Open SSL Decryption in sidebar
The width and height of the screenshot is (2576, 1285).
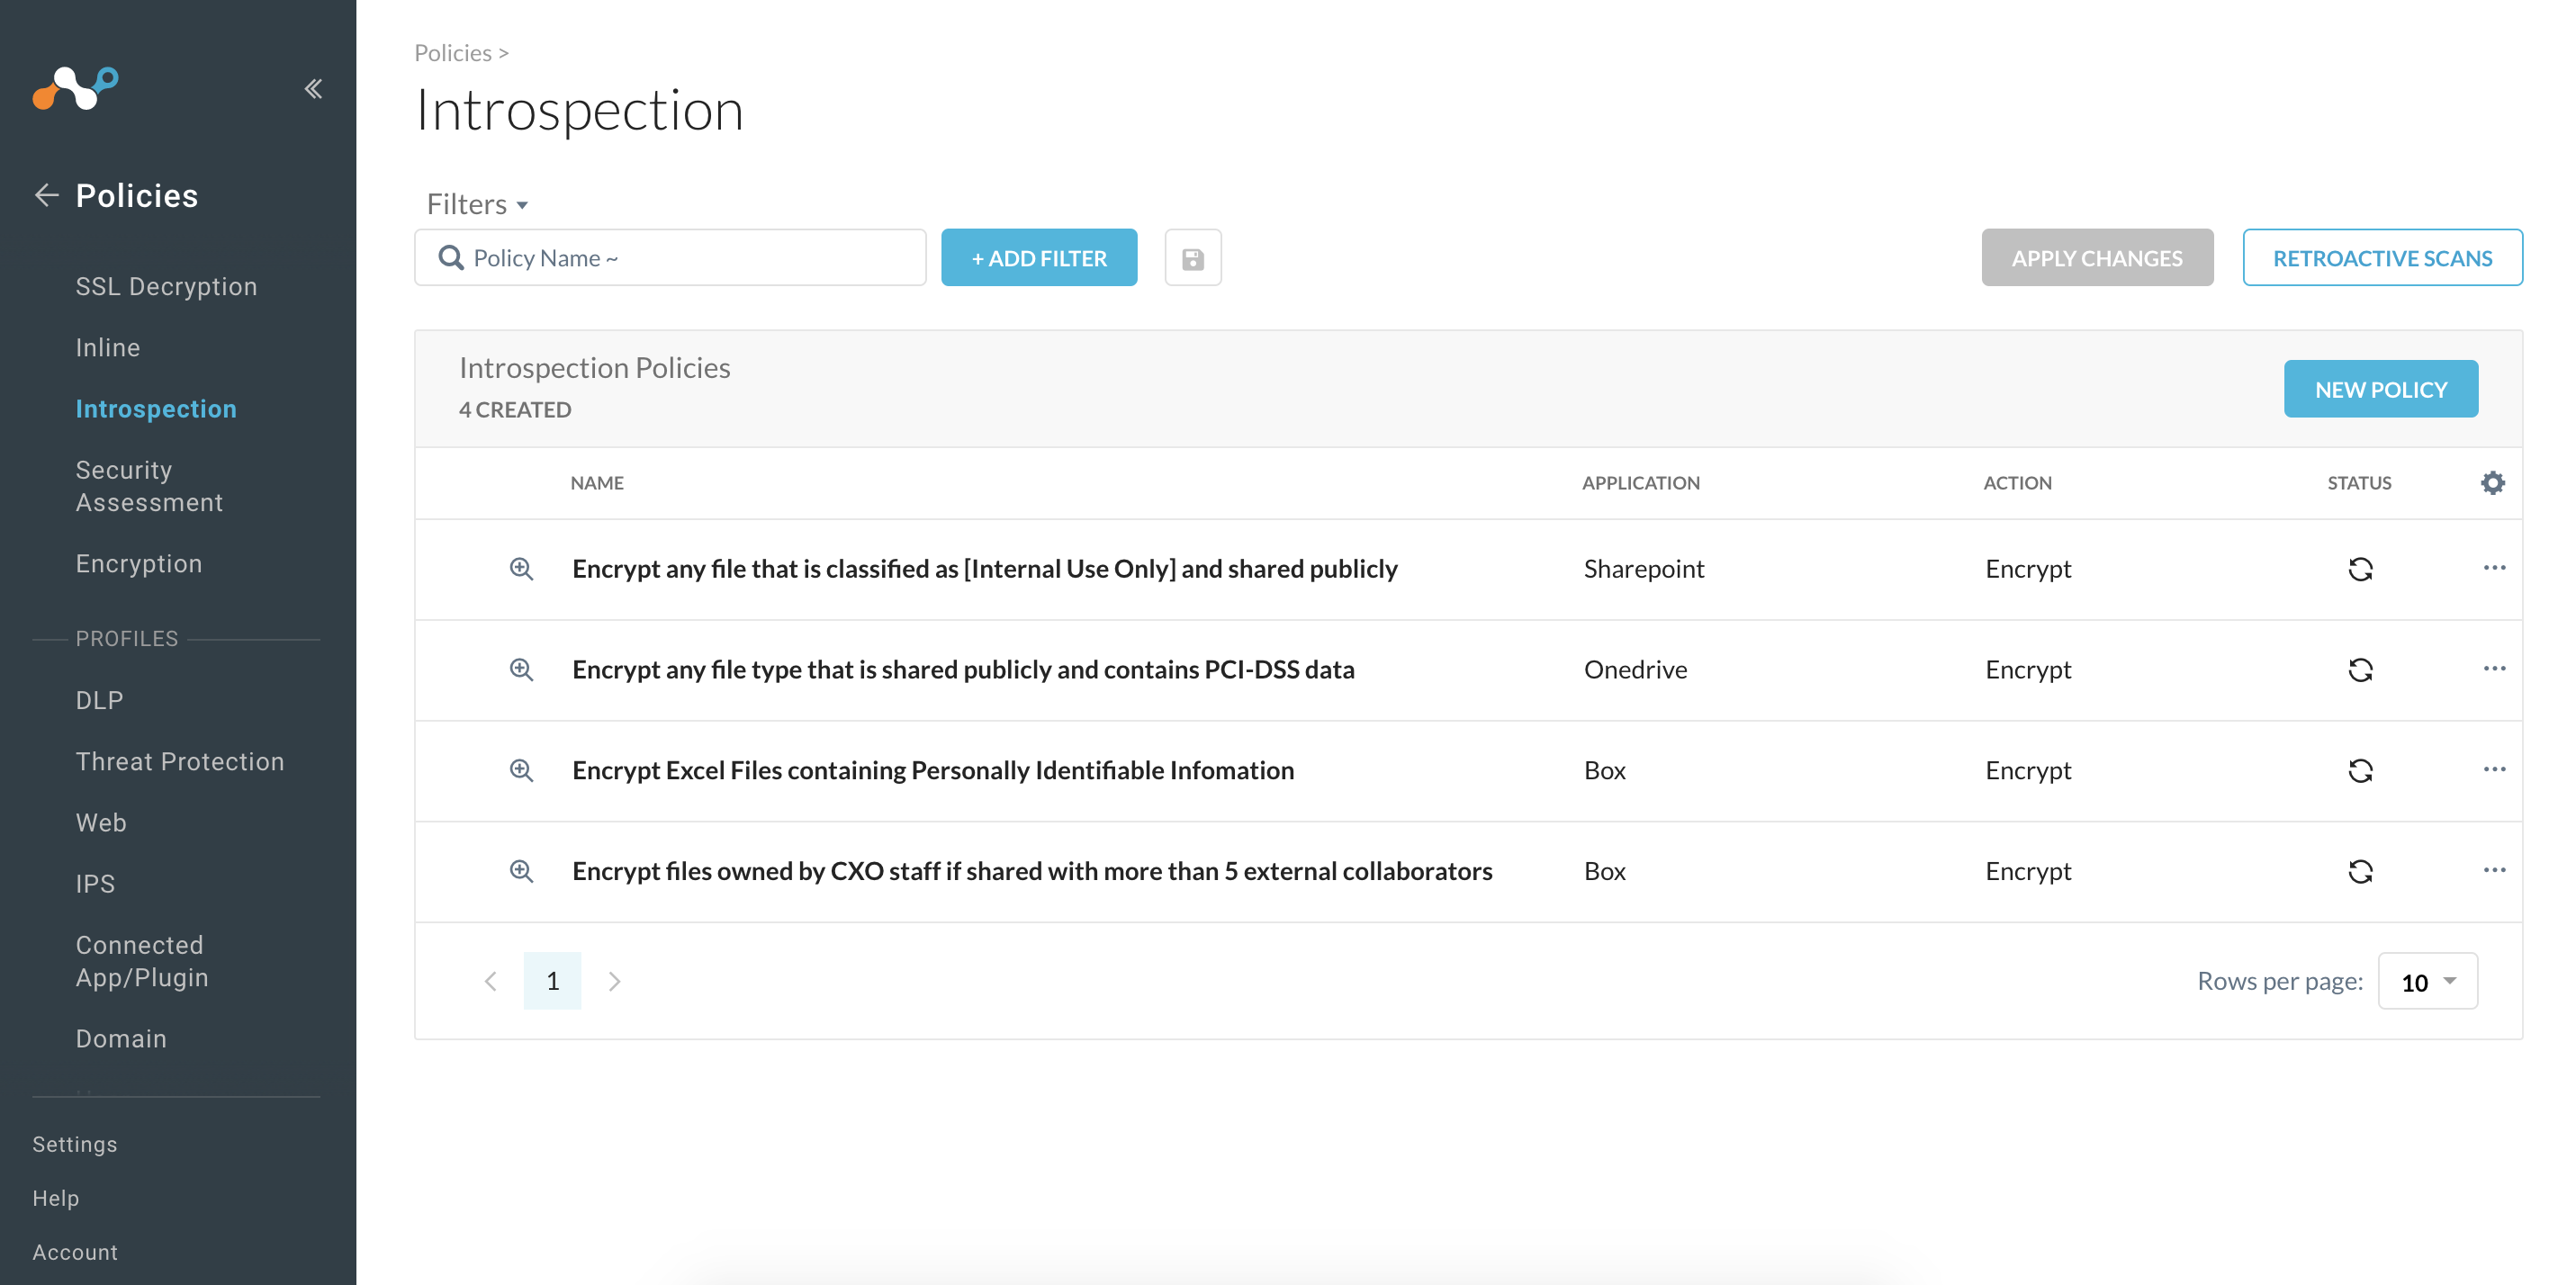pyautogui.click(x=166, y=287)
